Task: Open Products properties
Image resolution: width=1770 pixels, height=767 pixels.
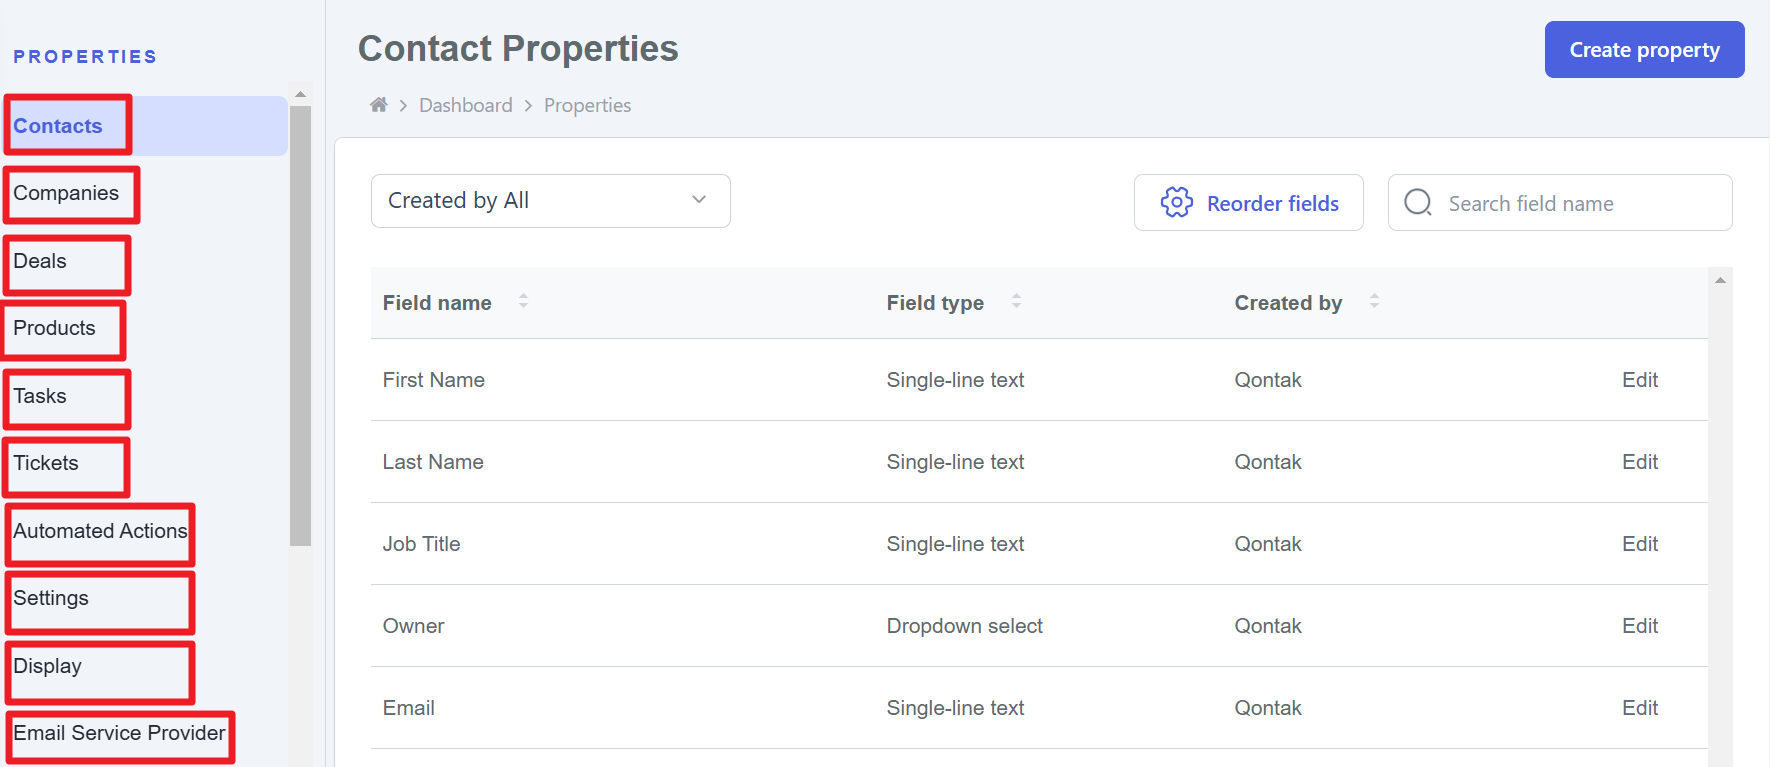Action: click(x=54, y=328)
